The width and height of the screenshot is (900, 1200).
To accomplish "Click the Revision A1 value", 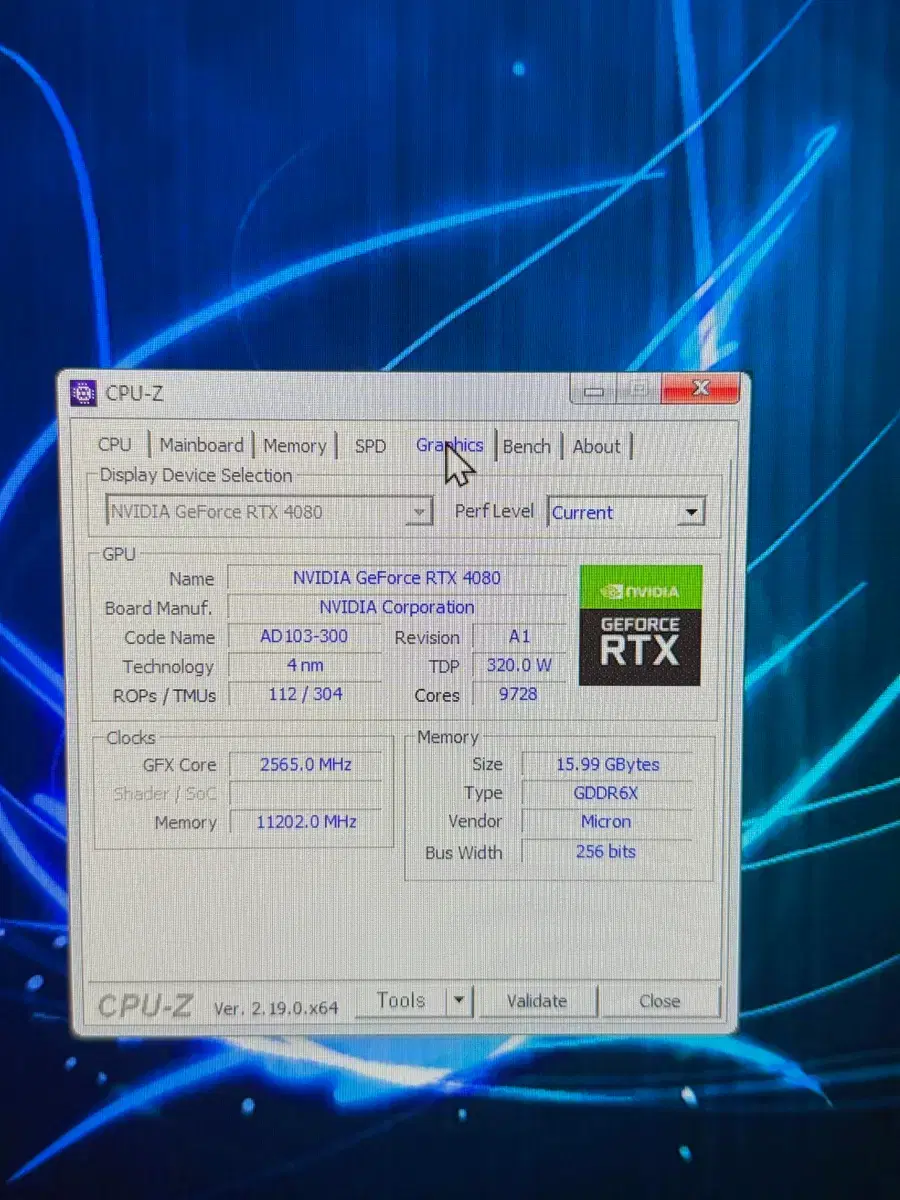I will pos(519,637).
